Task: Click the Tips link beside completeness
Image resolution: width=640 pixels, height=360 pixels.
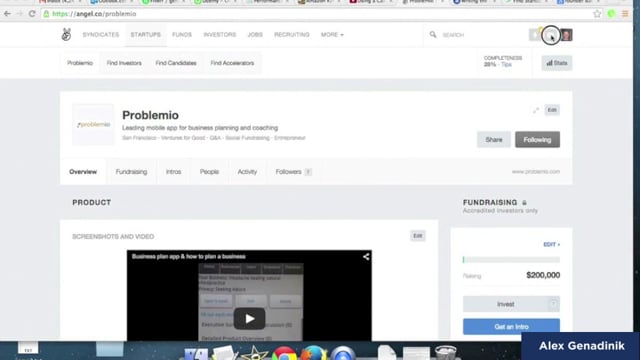Action: (506, 64)
